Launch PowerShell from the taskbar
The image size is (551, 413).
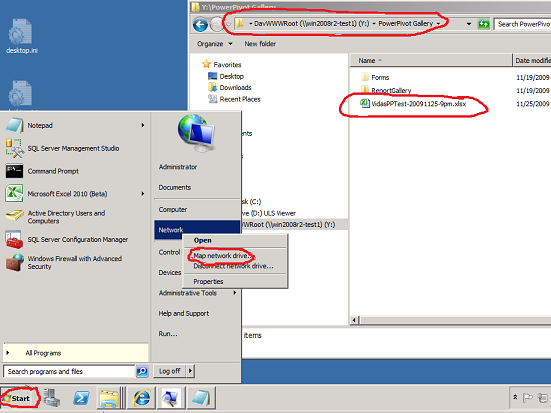(81, 398)
